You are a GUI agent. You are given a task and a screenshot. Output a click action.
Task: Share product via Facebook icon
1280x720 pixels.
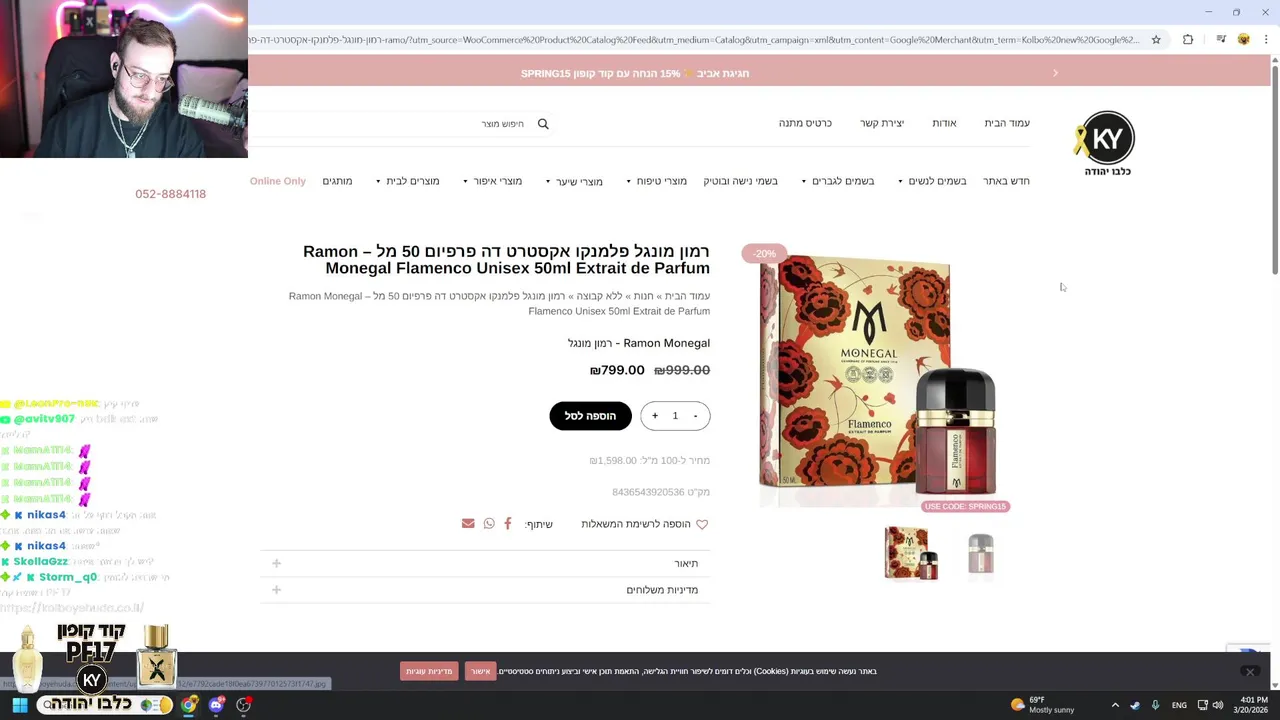(508, 524)
